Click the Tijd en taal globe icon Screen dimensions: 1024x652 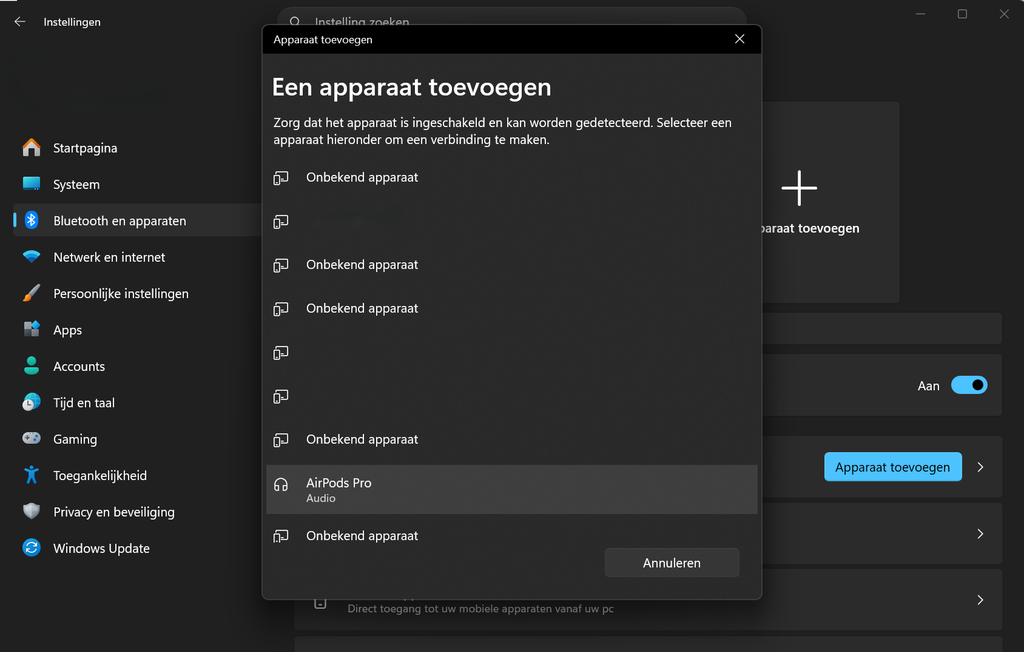(31, 402)
